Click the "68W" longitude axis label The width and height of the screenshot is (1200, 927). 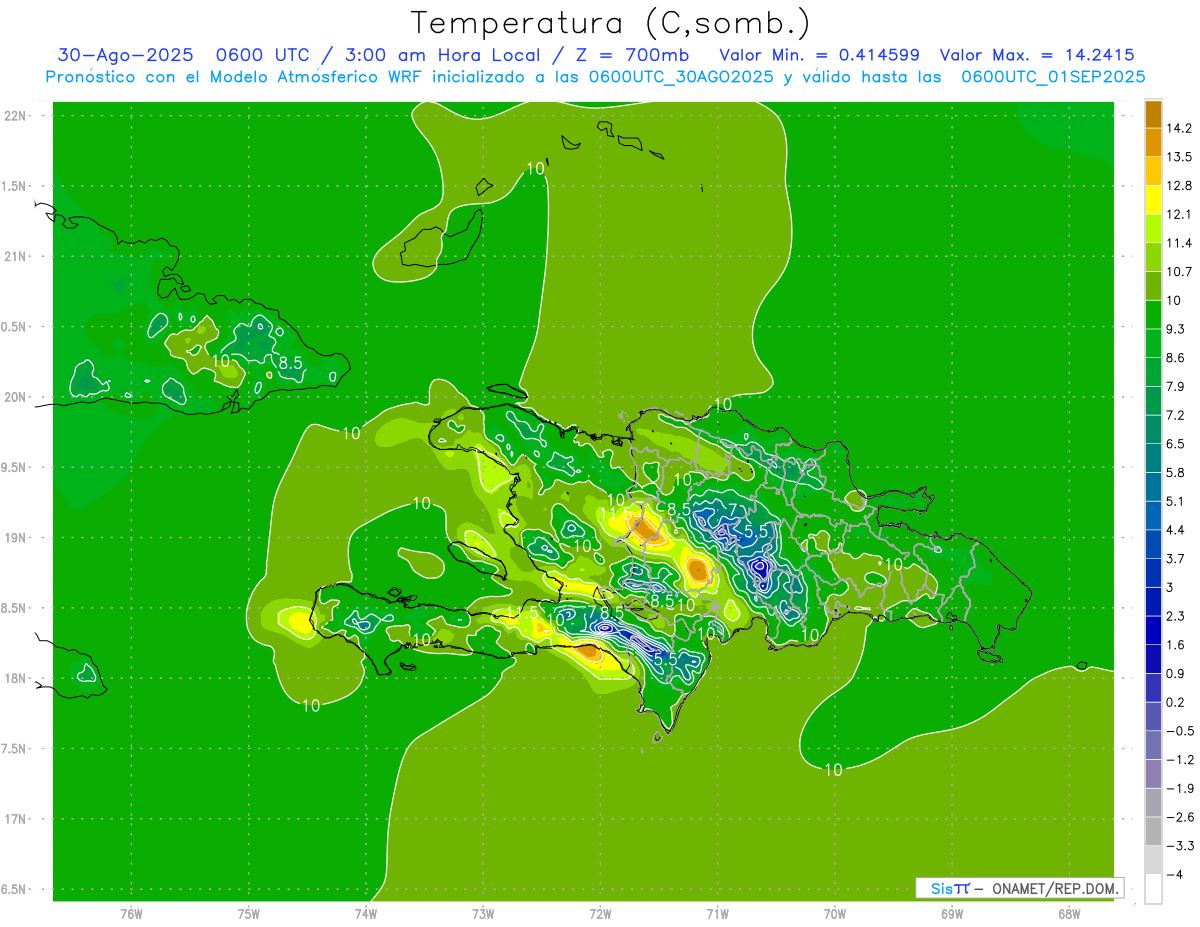click(x=1069, y=914)
